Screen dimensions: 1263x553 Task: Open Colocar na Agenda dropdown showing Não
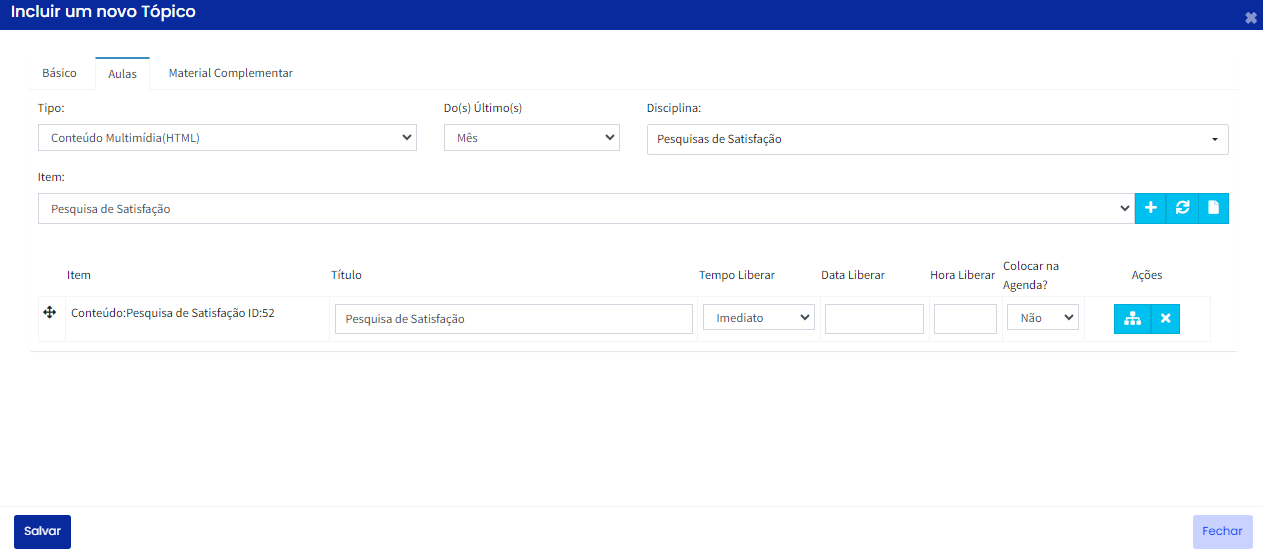pos(1043,317)
